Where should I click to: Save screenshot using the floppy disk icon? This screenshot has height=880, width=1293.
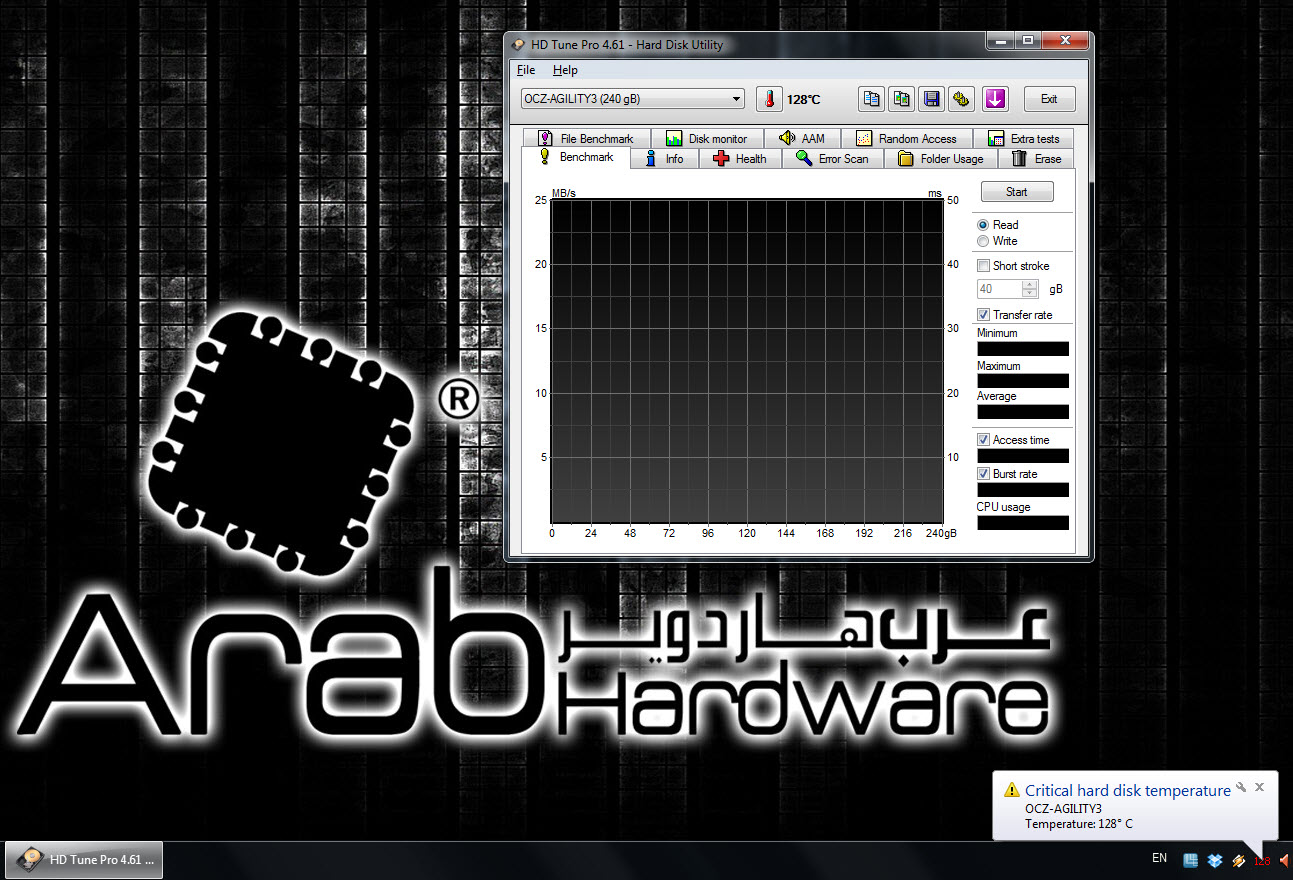(x=932, y=99)
